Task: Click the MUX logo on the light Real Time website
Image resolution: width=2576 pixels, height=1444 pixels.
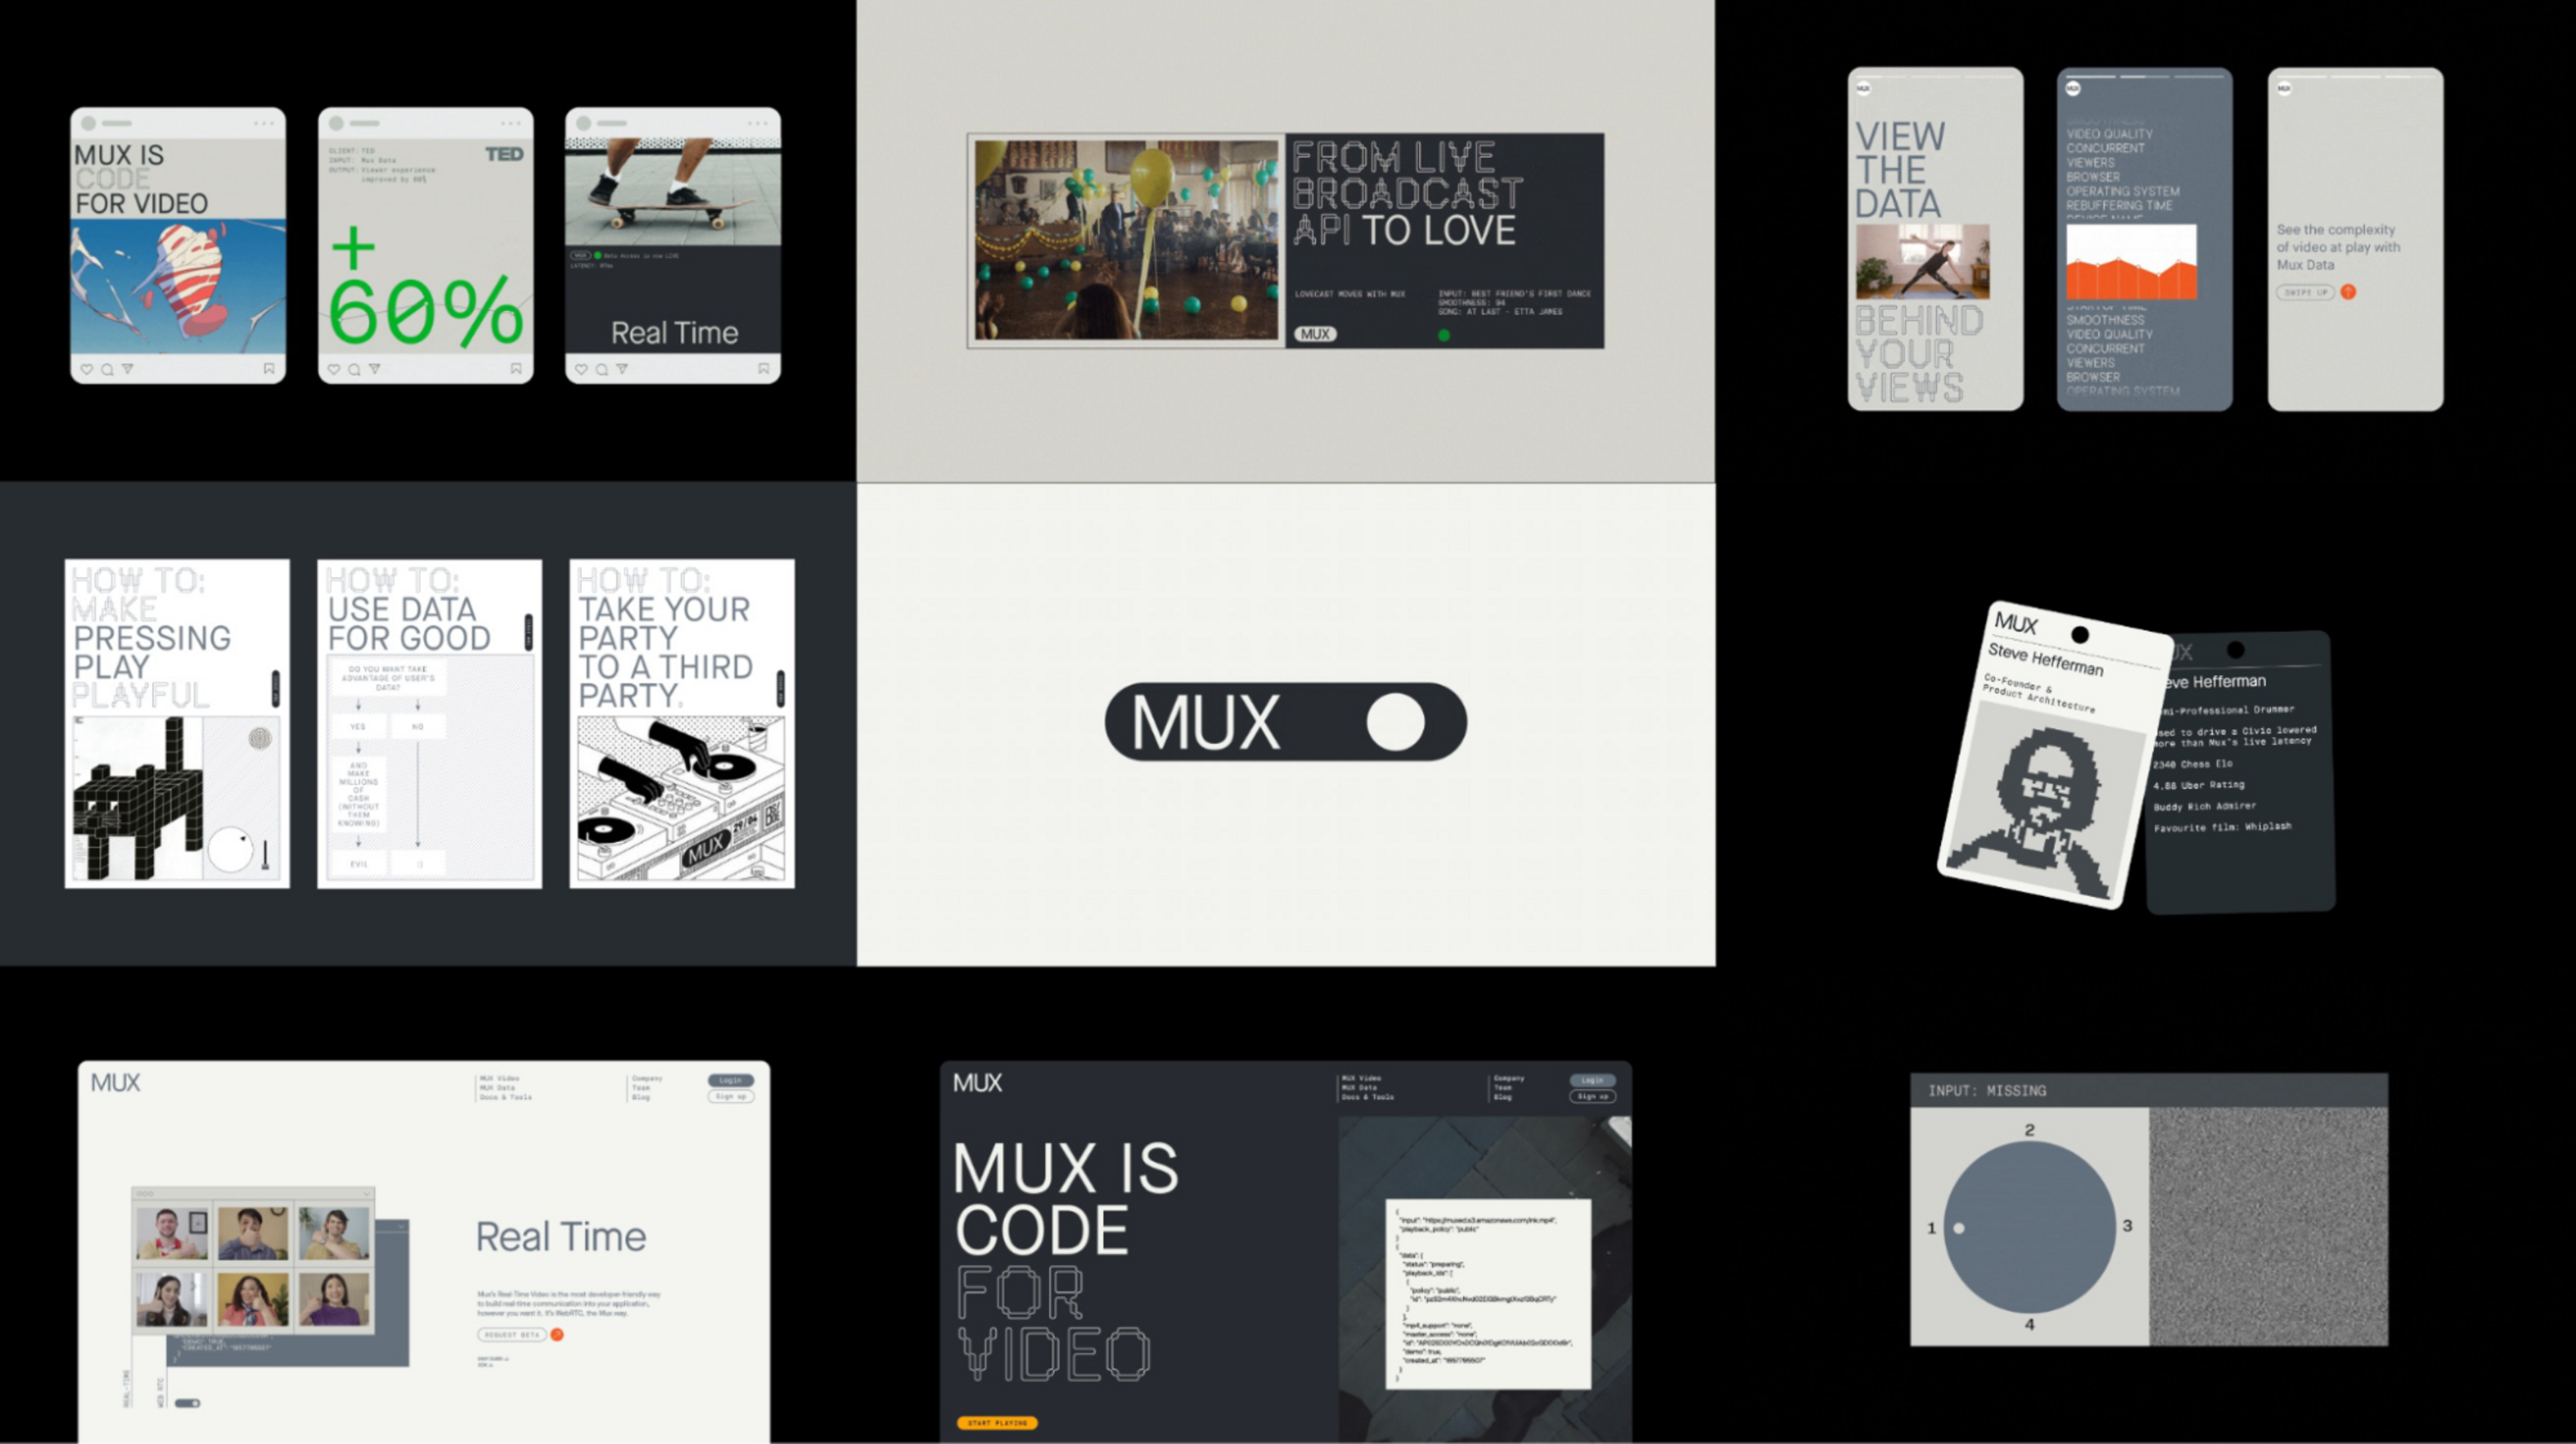Action: coord(115,1083)
